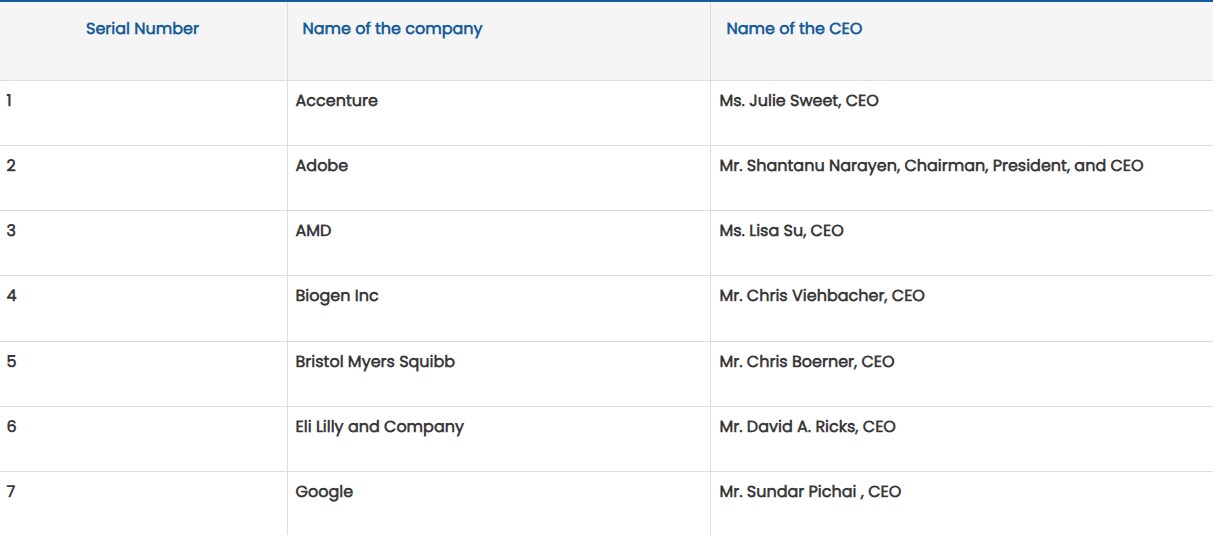
Task: Click Eli Lilly and Company cell
Action: pos(380,427)
